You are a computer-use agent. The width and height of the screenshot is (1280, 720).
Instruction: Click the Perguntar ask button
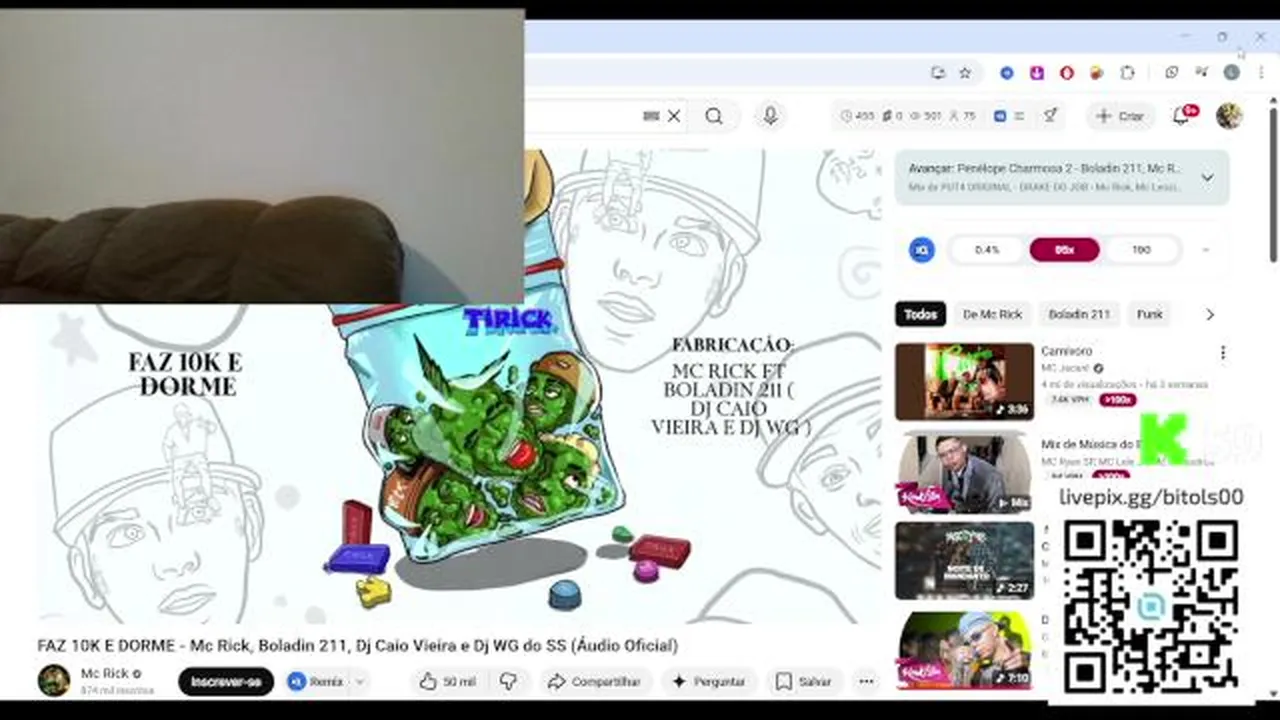[709, 682]
